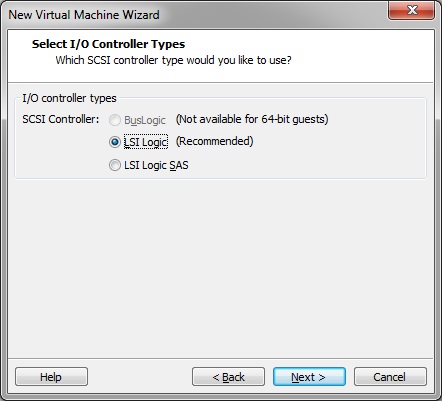Select the greyed-out BusLogic radio button

pyautogui.click(x=114, y=120)
